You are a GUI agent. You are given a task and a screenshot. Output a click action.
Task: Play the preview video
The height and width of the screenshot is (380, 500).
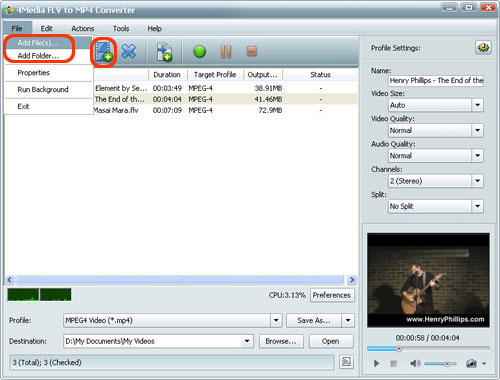(376, 363)
